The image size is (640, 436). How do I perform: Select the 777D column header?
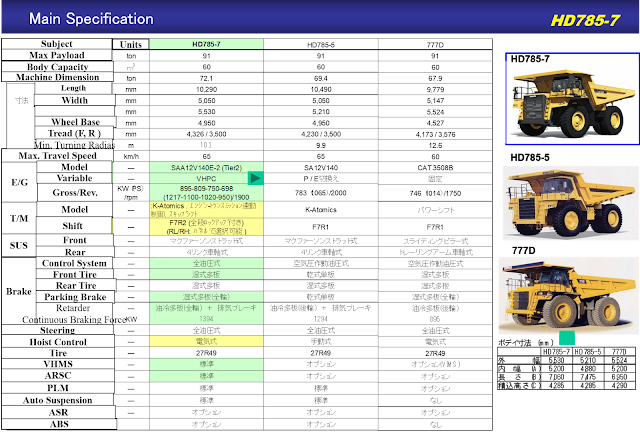click(435, 44)
